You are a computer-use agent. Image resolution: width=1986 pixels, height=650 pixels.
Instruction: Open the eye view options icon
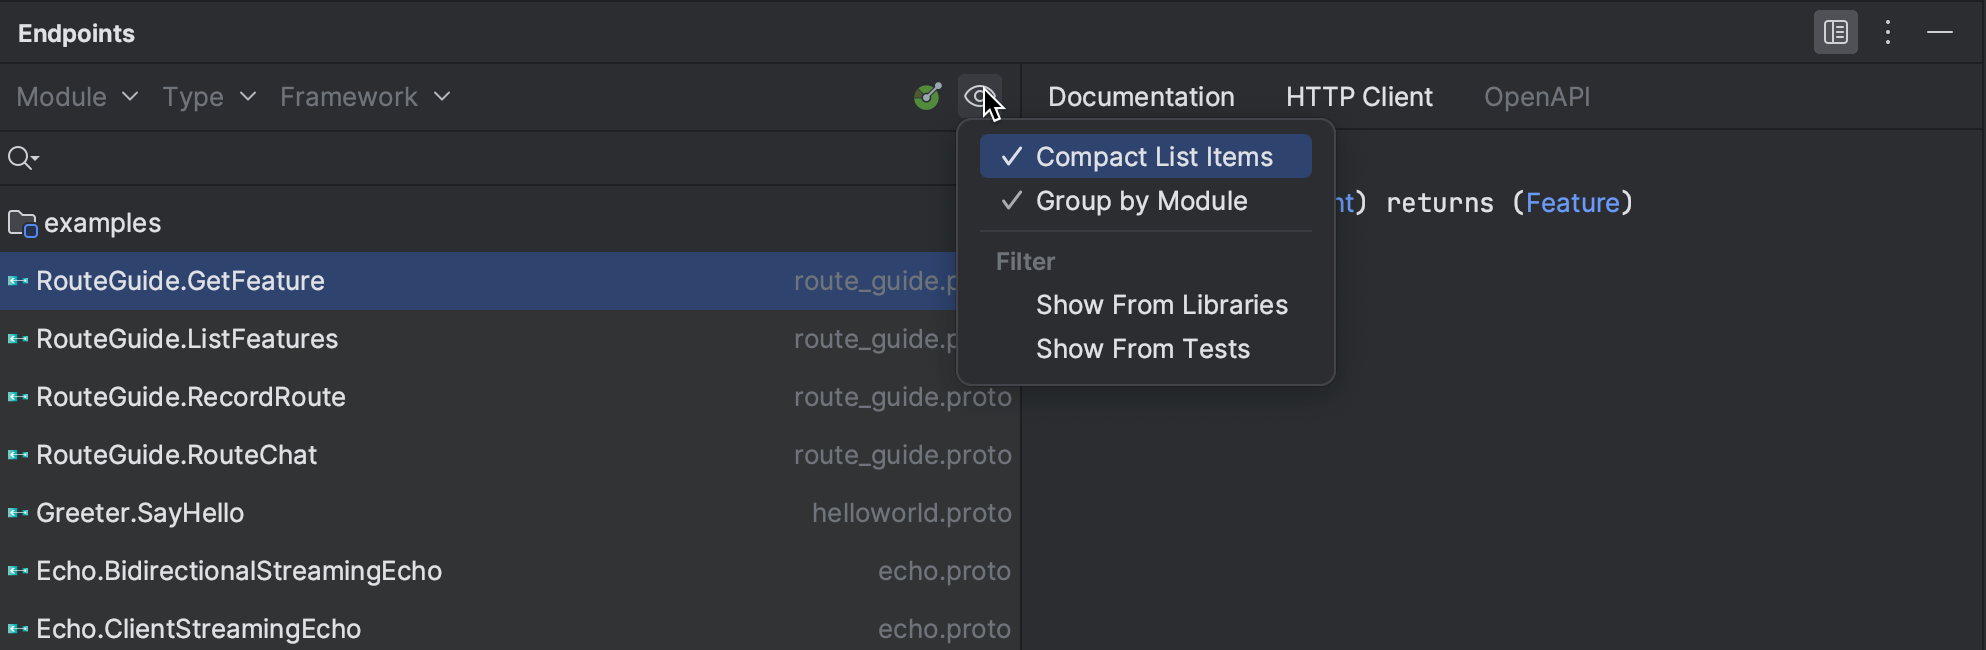pyautogui.click(x=978, y=96)
